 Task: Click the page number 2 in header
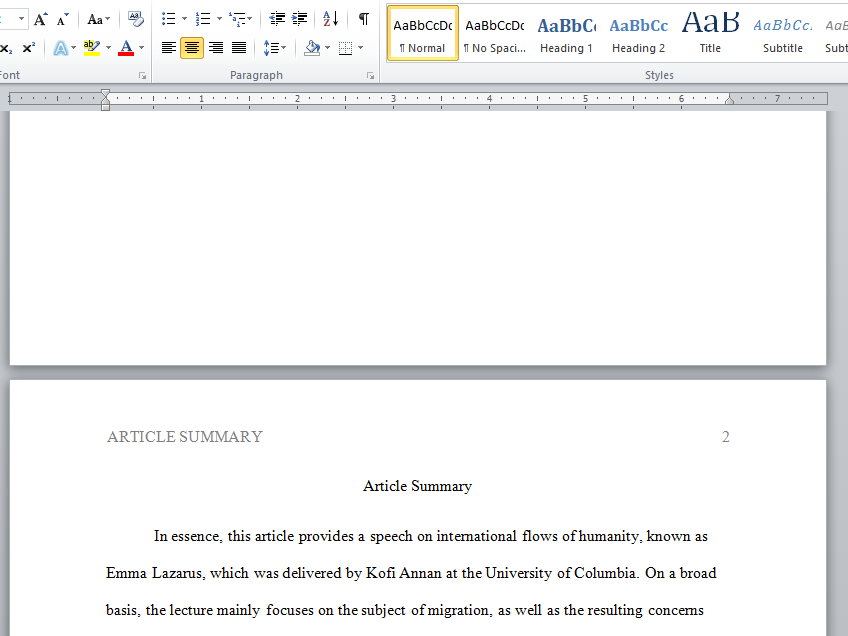click(726, 436)
